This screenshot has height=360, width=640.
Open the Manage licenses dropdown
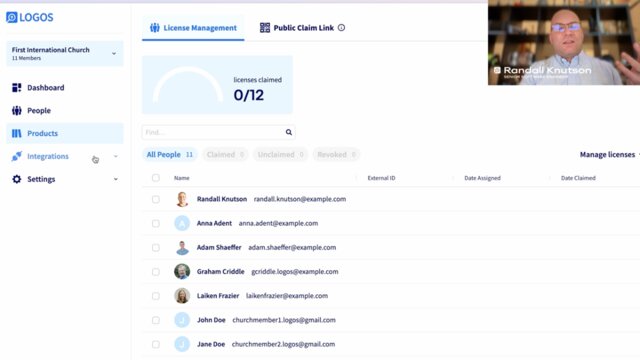(609, 155)
